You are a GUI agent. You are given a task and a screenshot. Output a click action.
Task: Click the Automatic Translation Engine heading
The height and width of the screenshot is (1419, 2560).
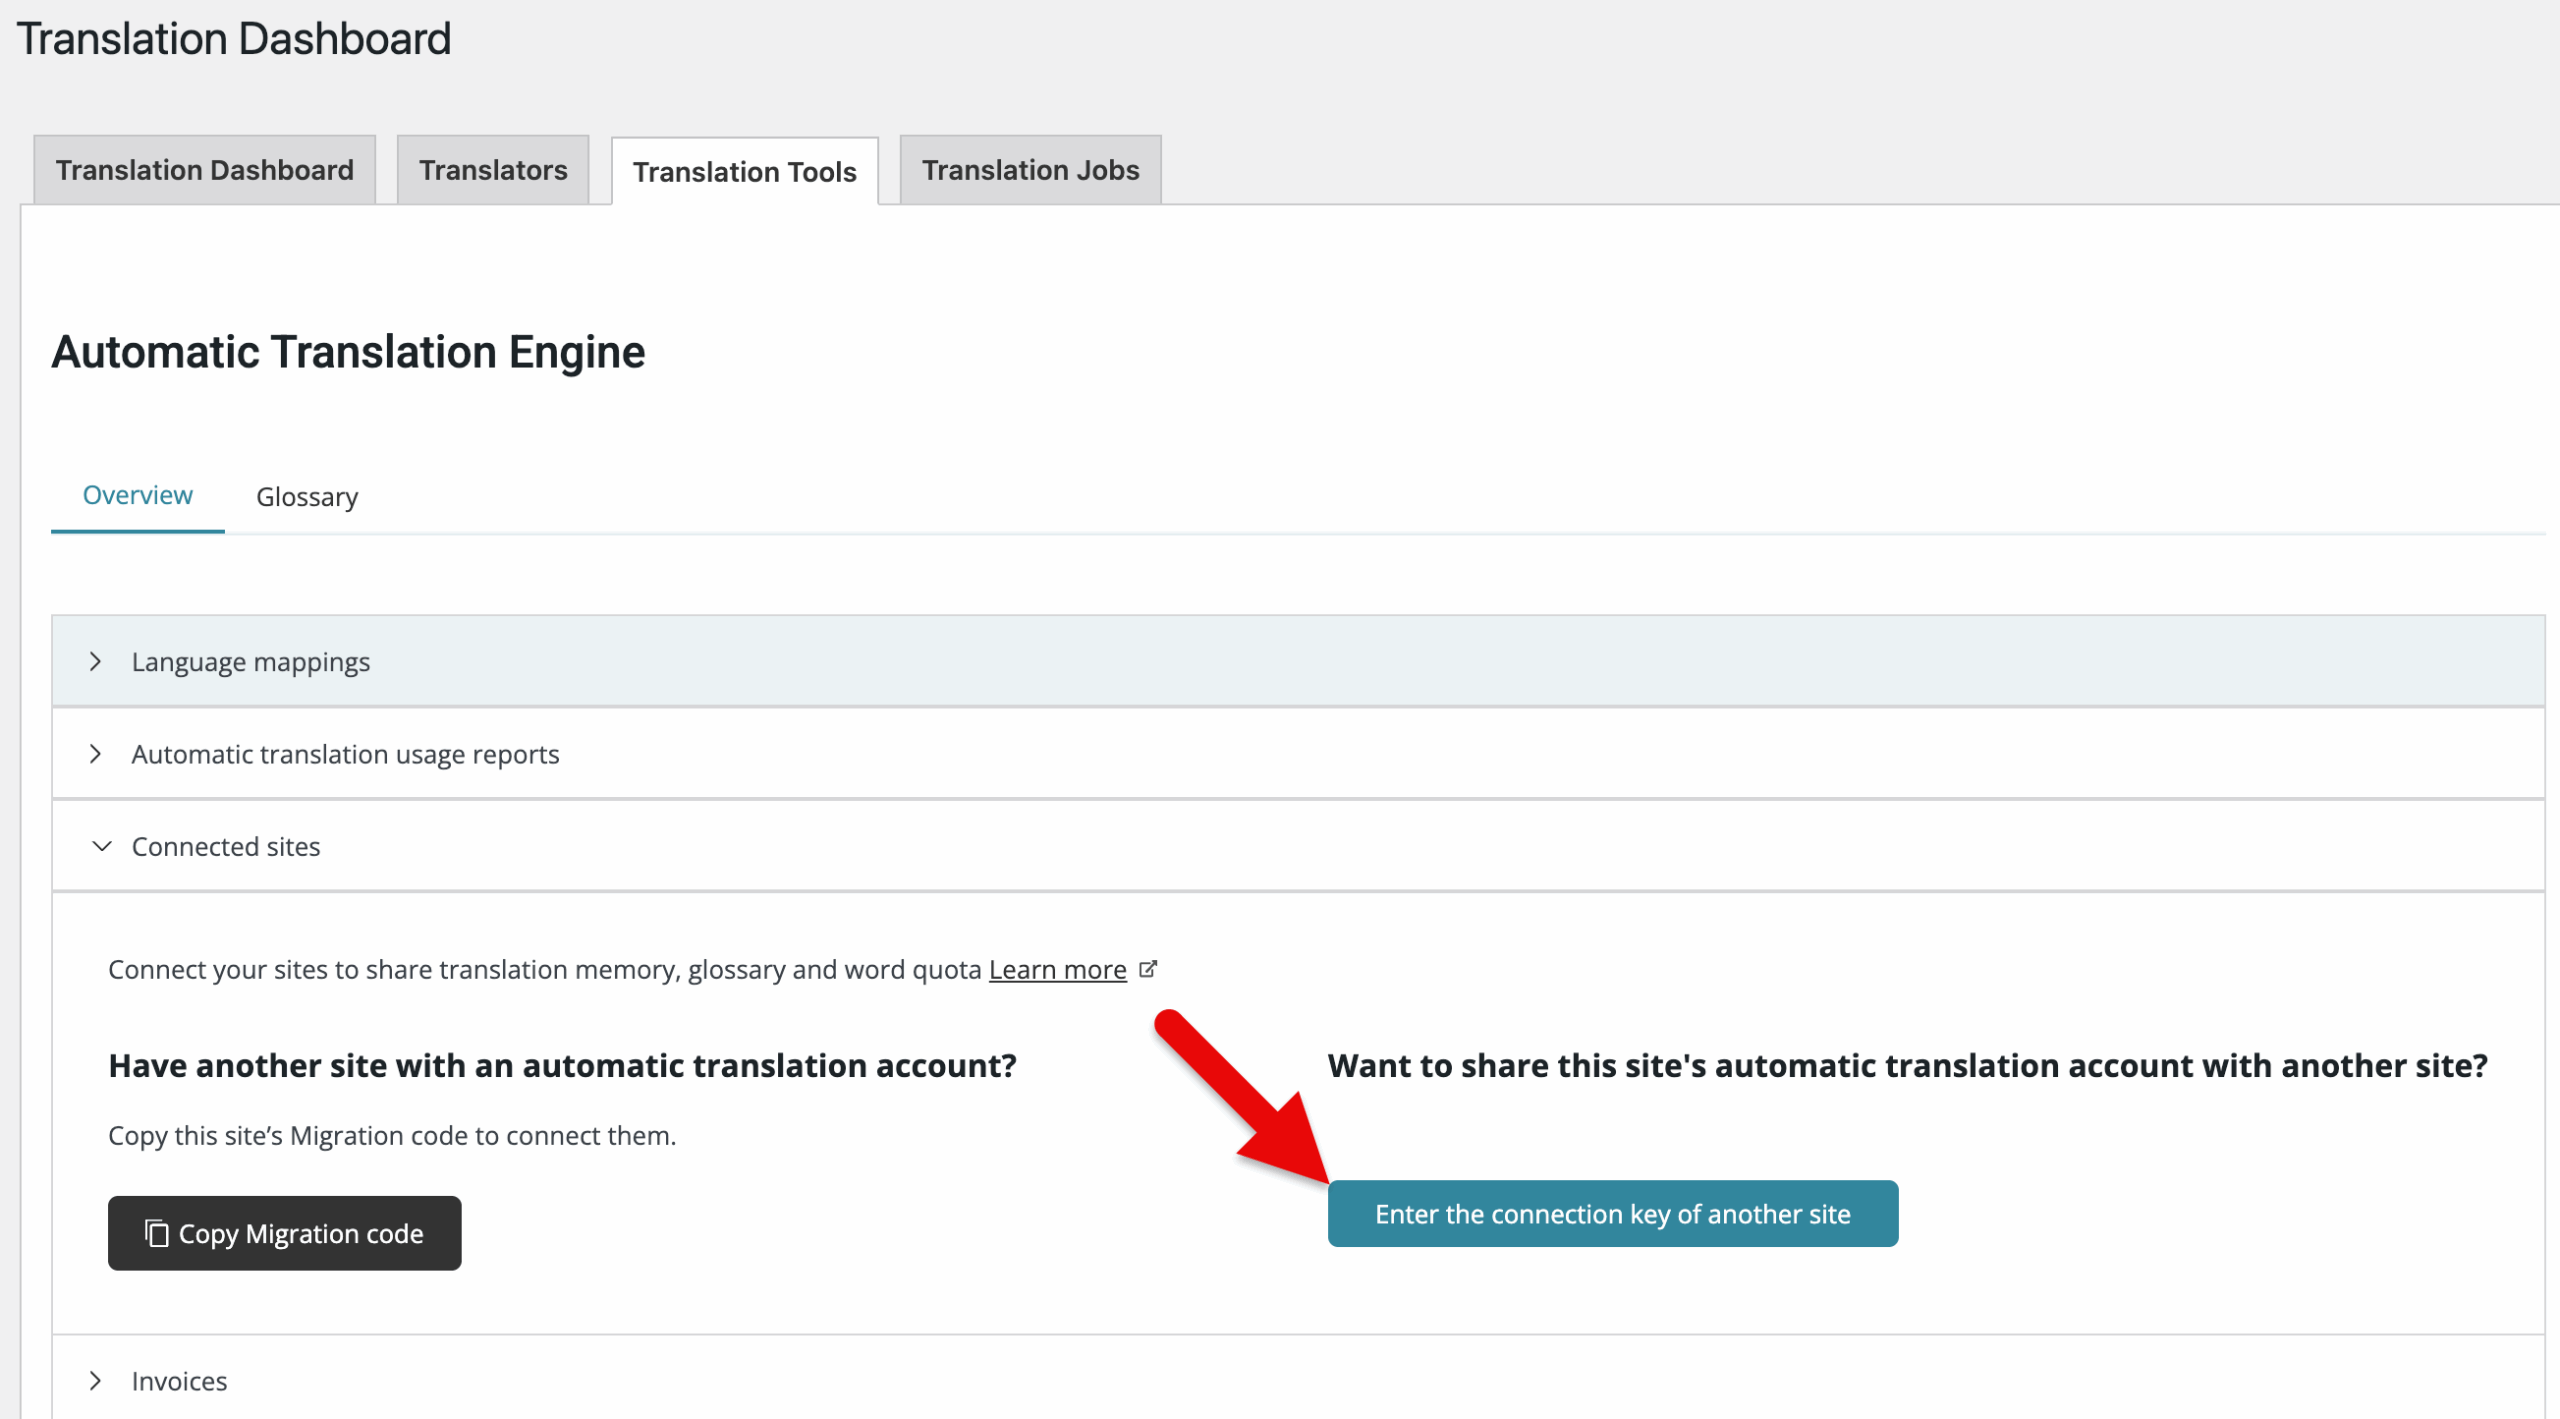pyautogui.click(x=348, y=352)
